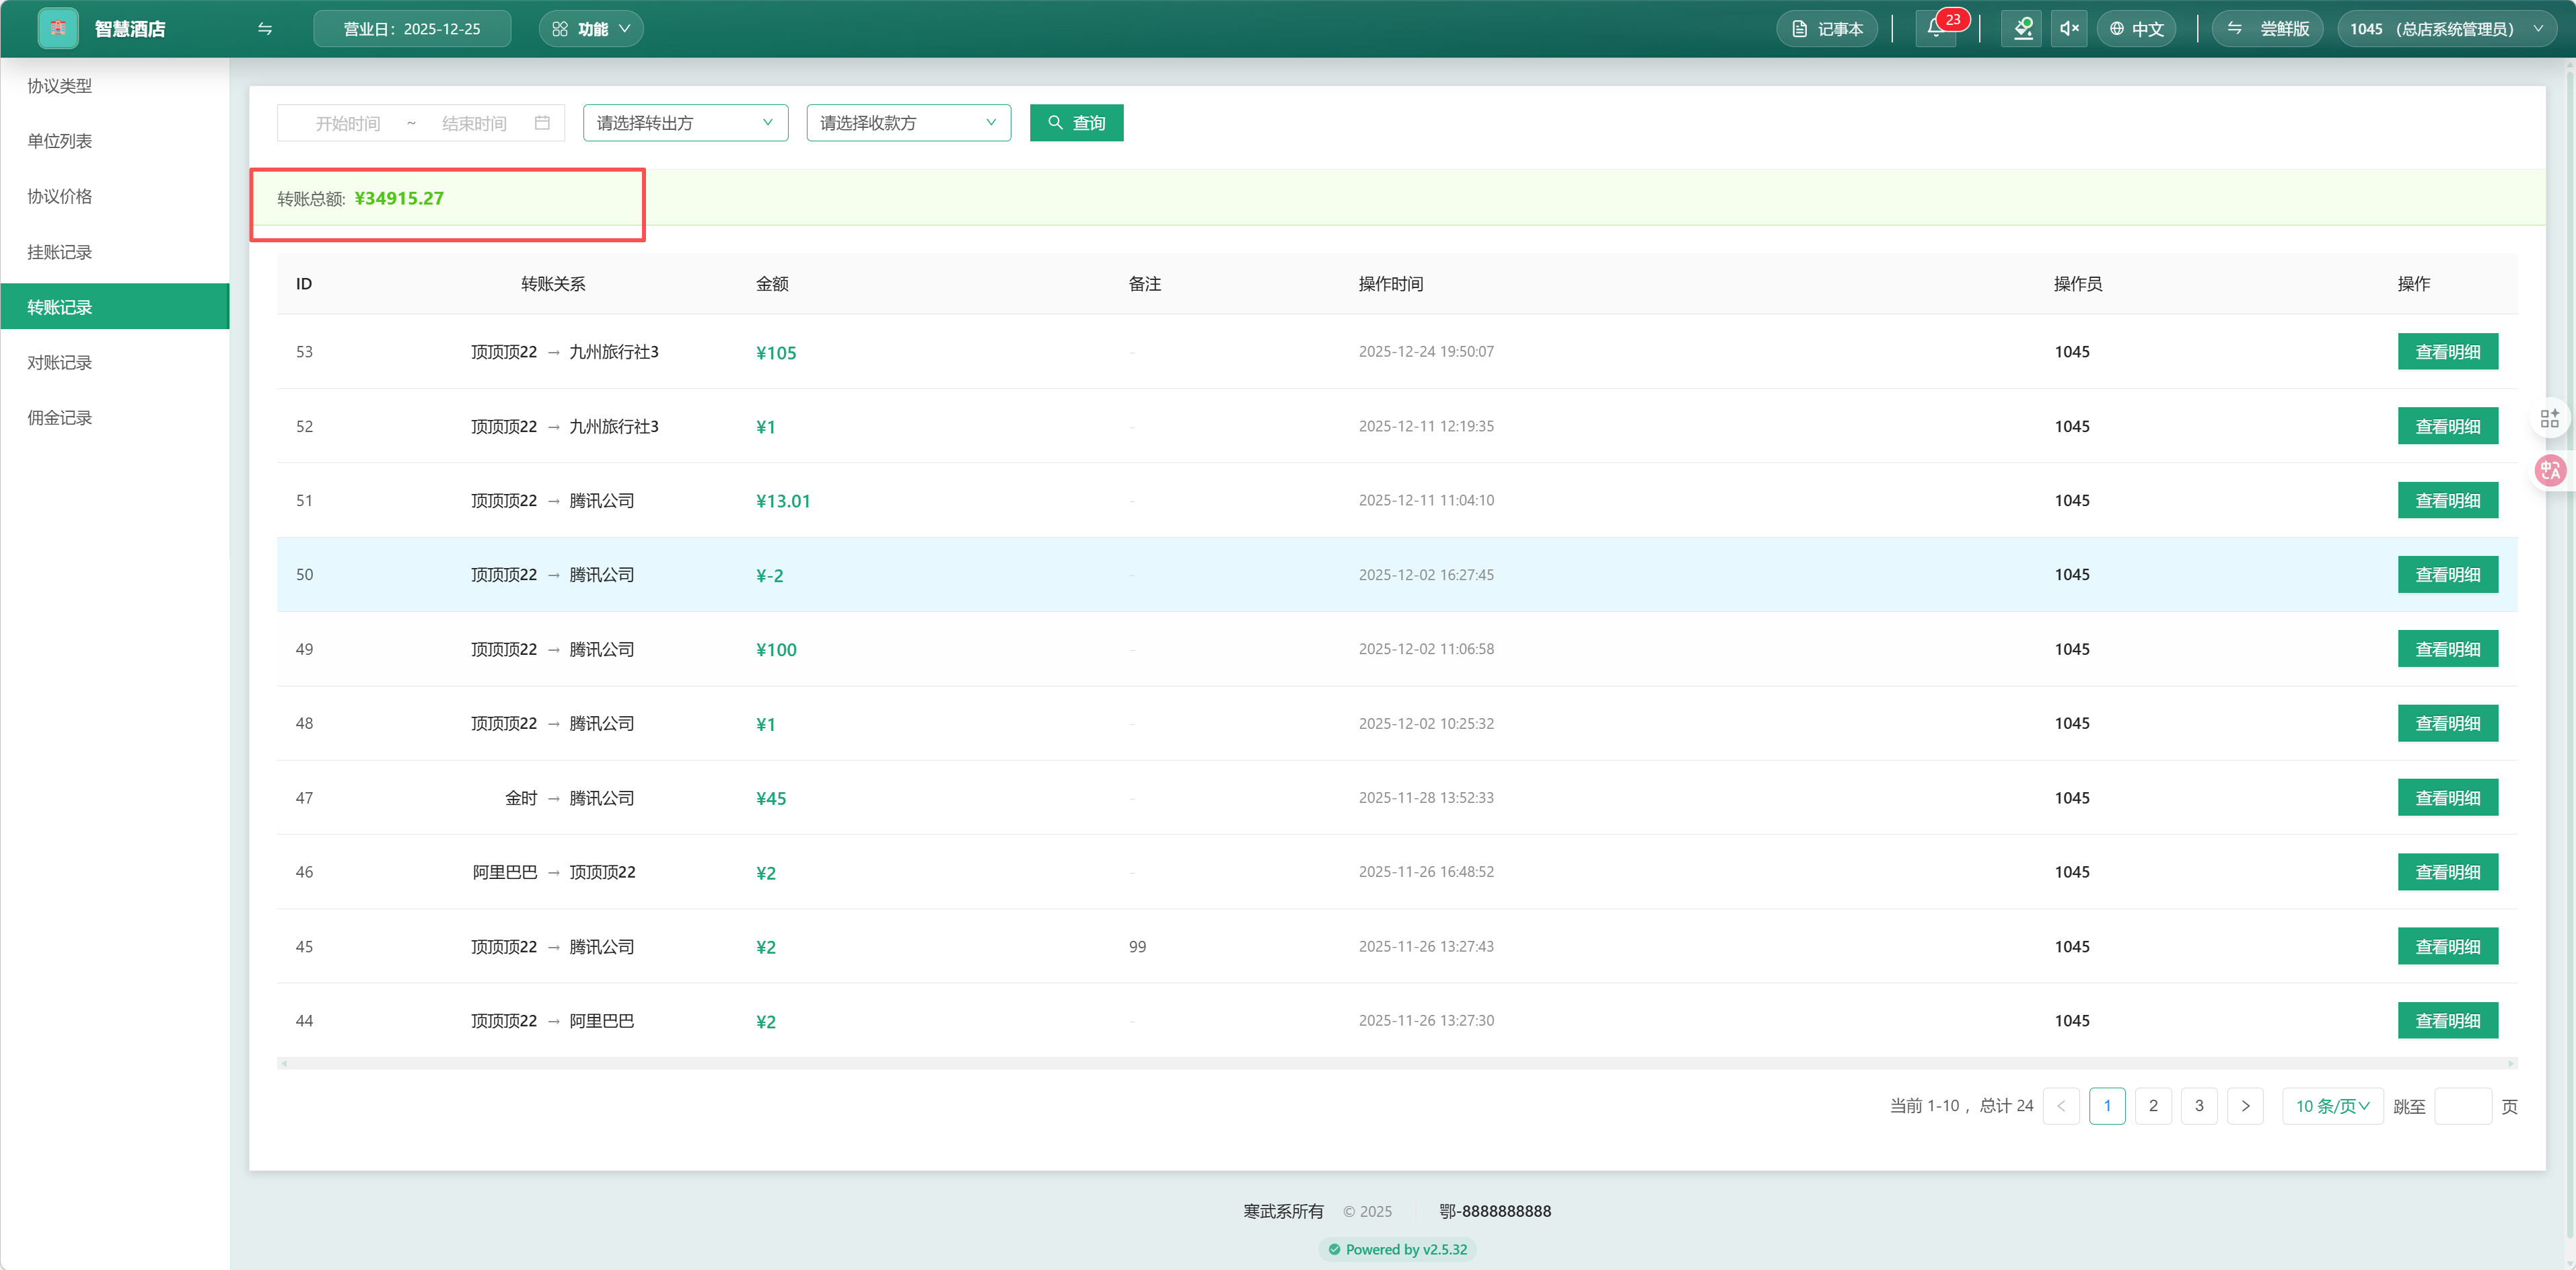The width and height of the screenshot is (2576, 1270).
Task: Click the 跳至 page number input
Action: point(2462,1106)
